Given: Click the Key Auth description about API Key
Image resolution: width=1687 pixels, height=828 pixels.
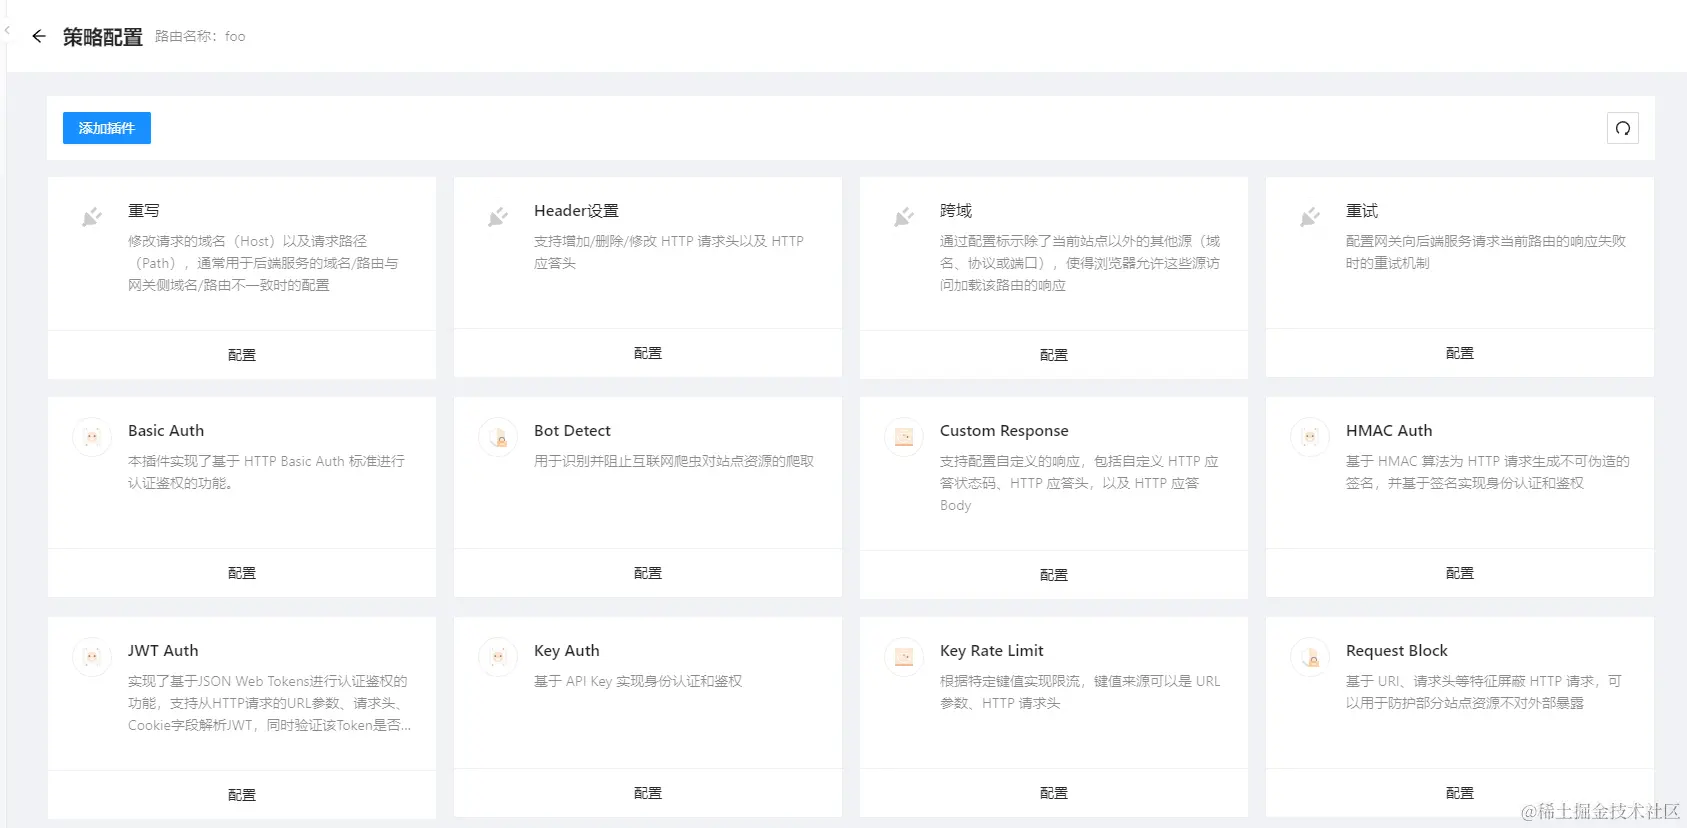Looking at the screenshot, I should pyautogui.click(x=638, y=681).
